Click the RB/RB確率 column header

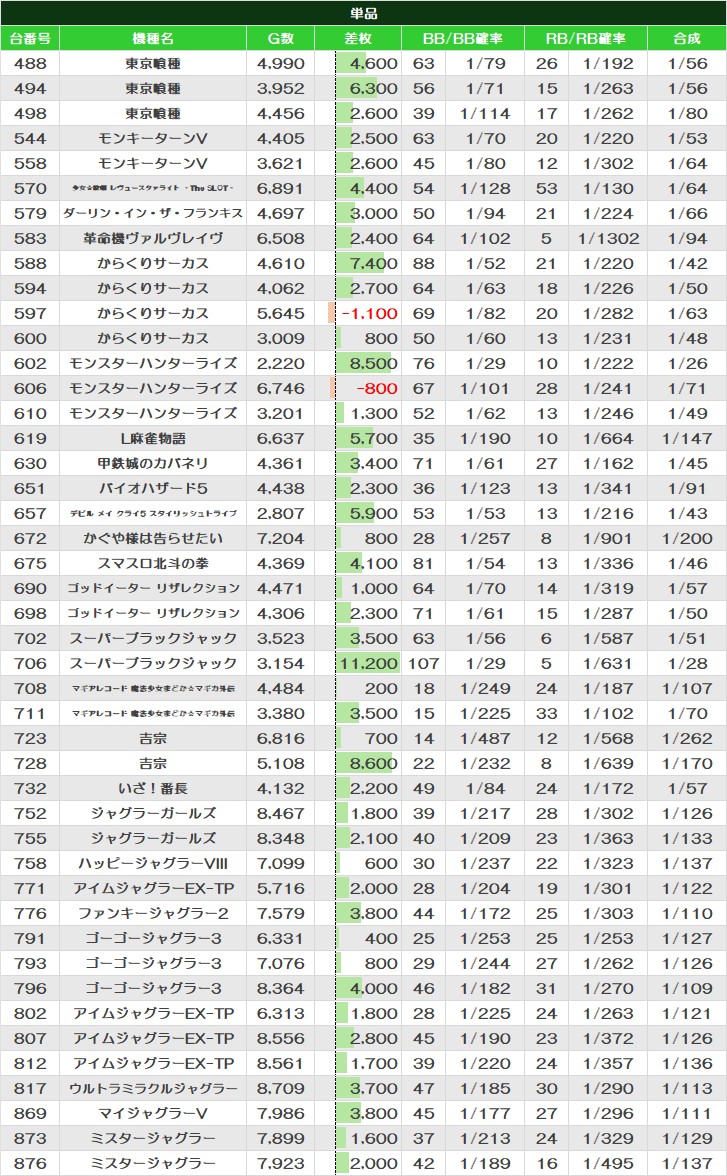(586, 38)
